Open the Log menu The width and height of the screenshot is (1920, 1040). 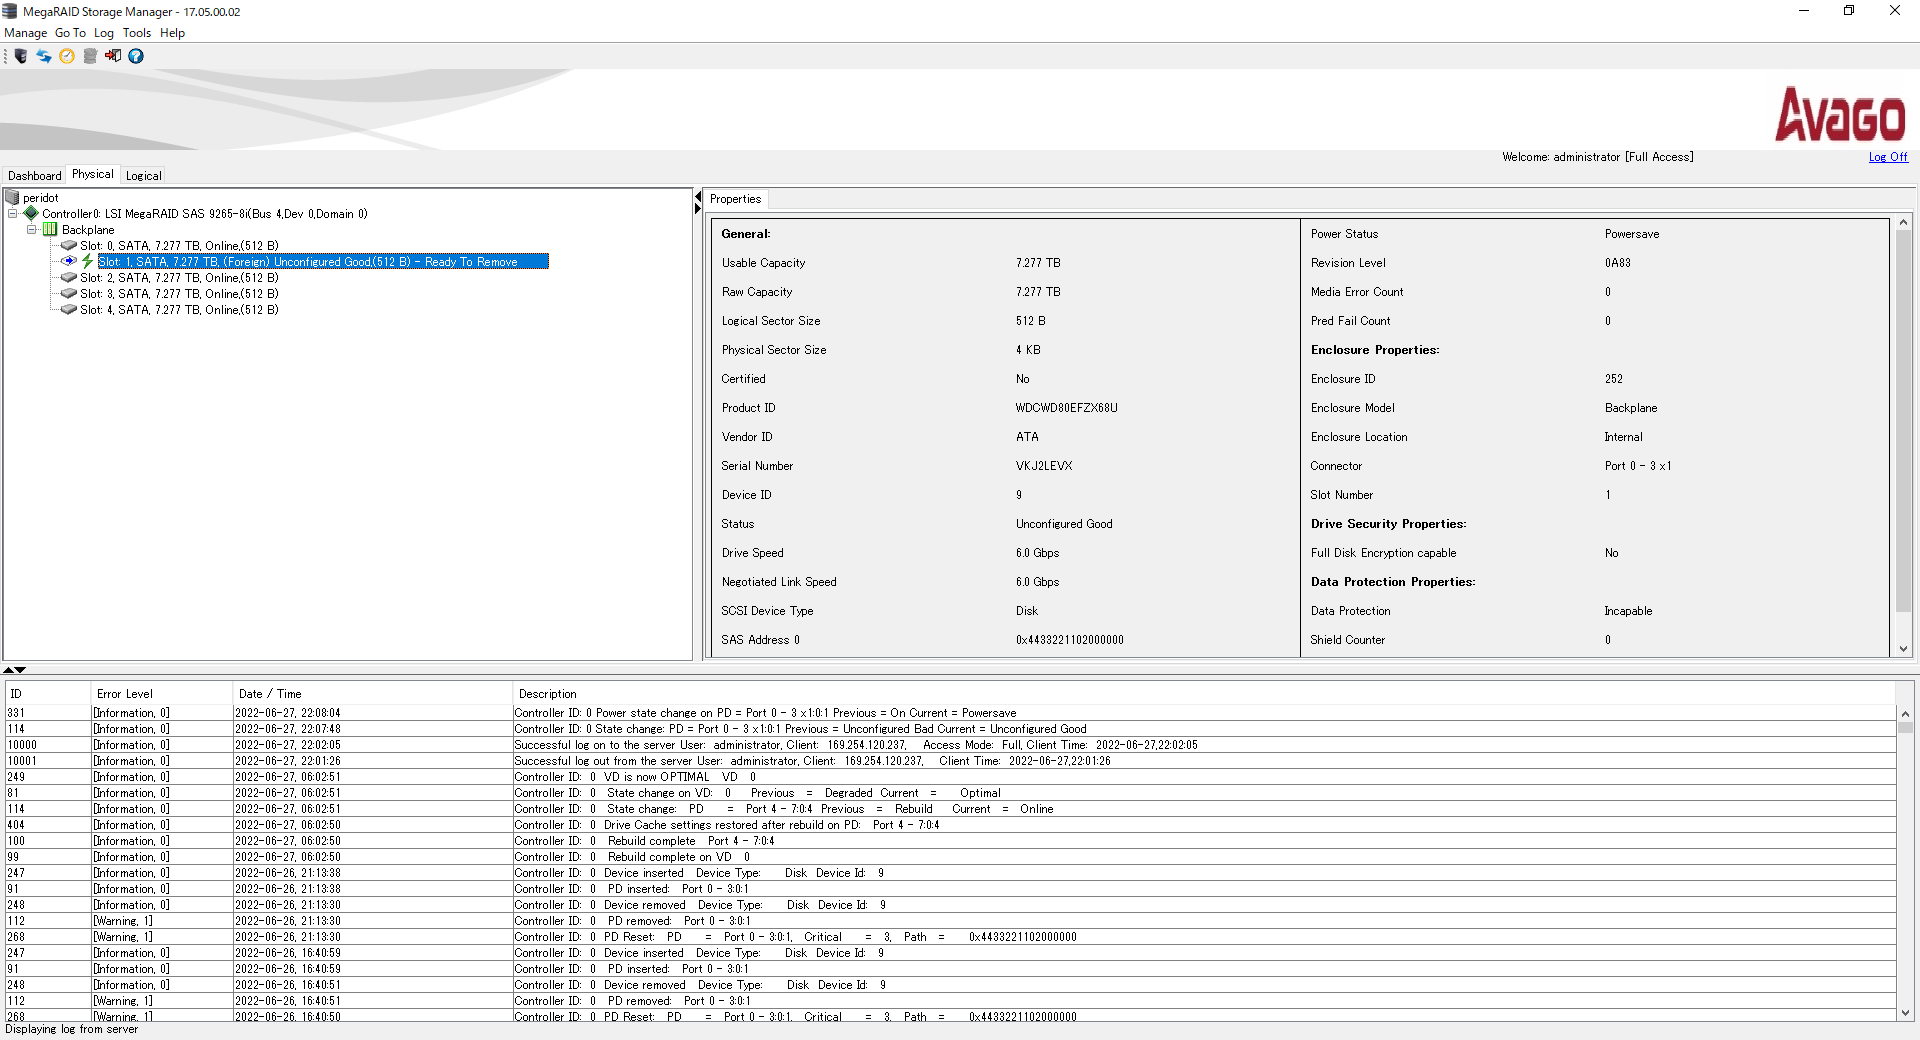coord(104,33)
